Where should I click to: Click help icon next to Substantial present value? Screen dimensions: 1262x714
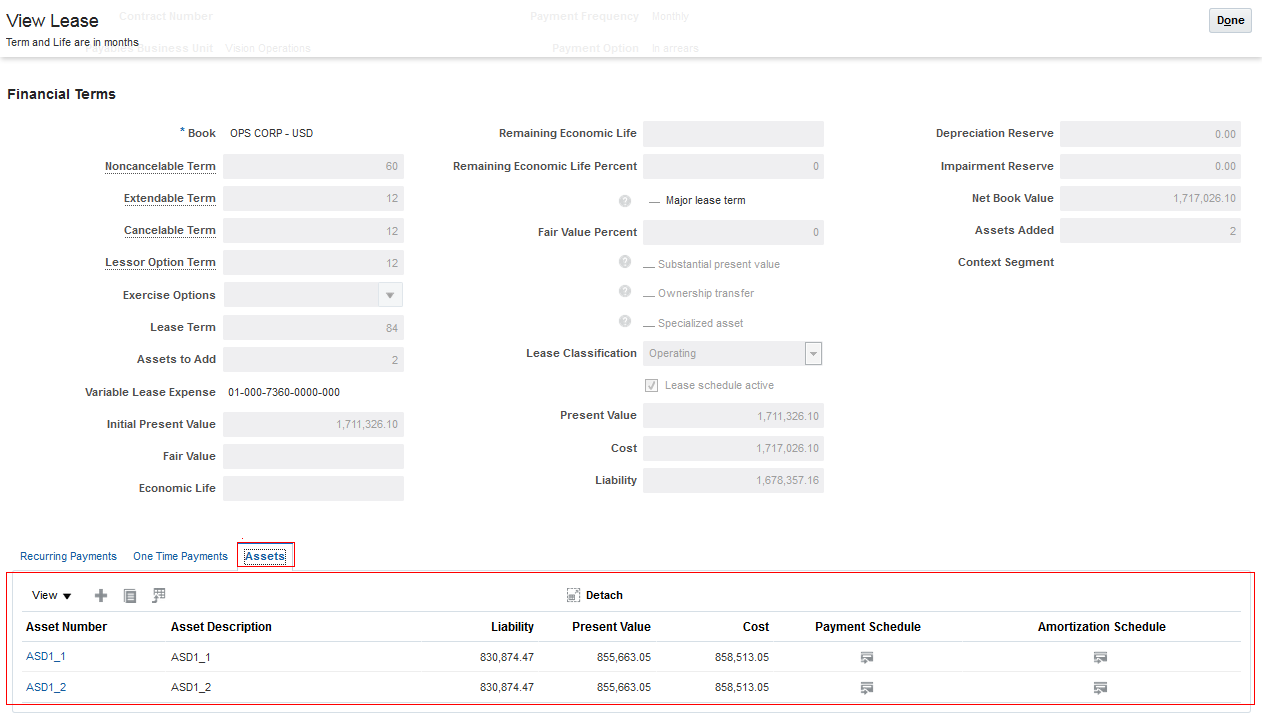click(x=625, y=262)
